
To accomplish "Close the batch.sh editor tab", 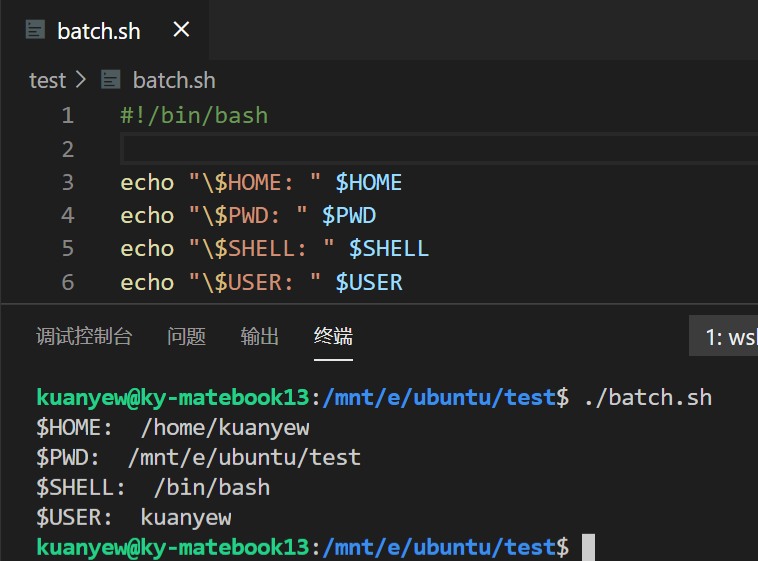I will coord(181,30).
